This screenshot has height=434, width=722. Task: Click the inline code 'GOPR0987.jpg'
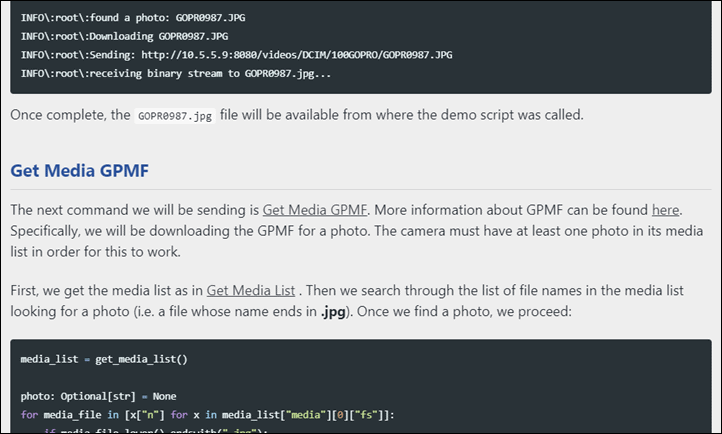(175, 116)
